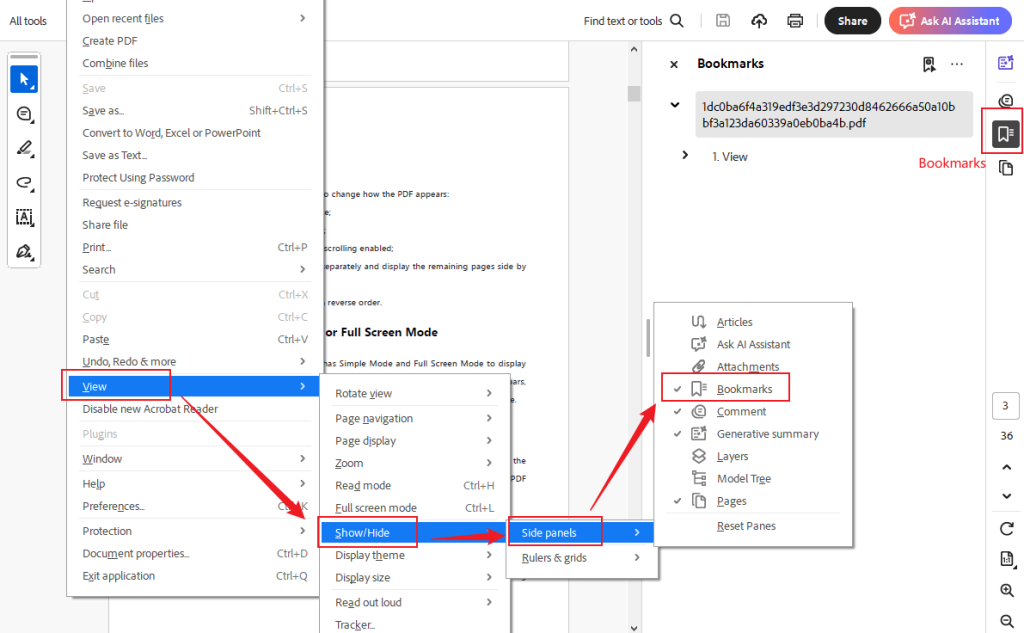The image size is (1024, 633).
Task: Open the Bookmarks panel icon
Action: point(1003,130)
